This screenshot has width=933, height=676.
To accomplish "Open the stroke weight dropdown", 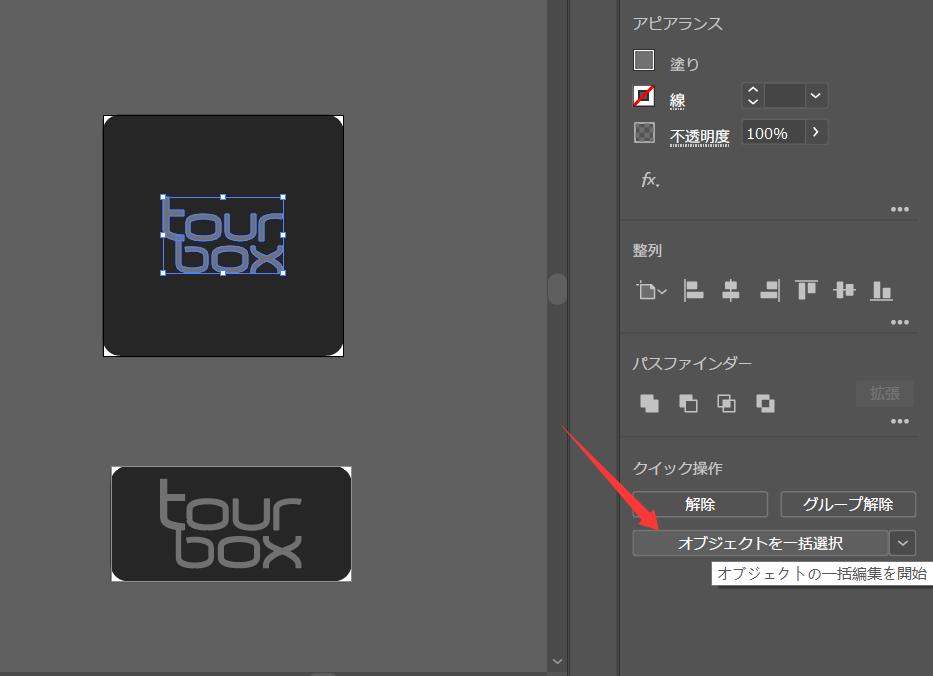I will 816,96.
